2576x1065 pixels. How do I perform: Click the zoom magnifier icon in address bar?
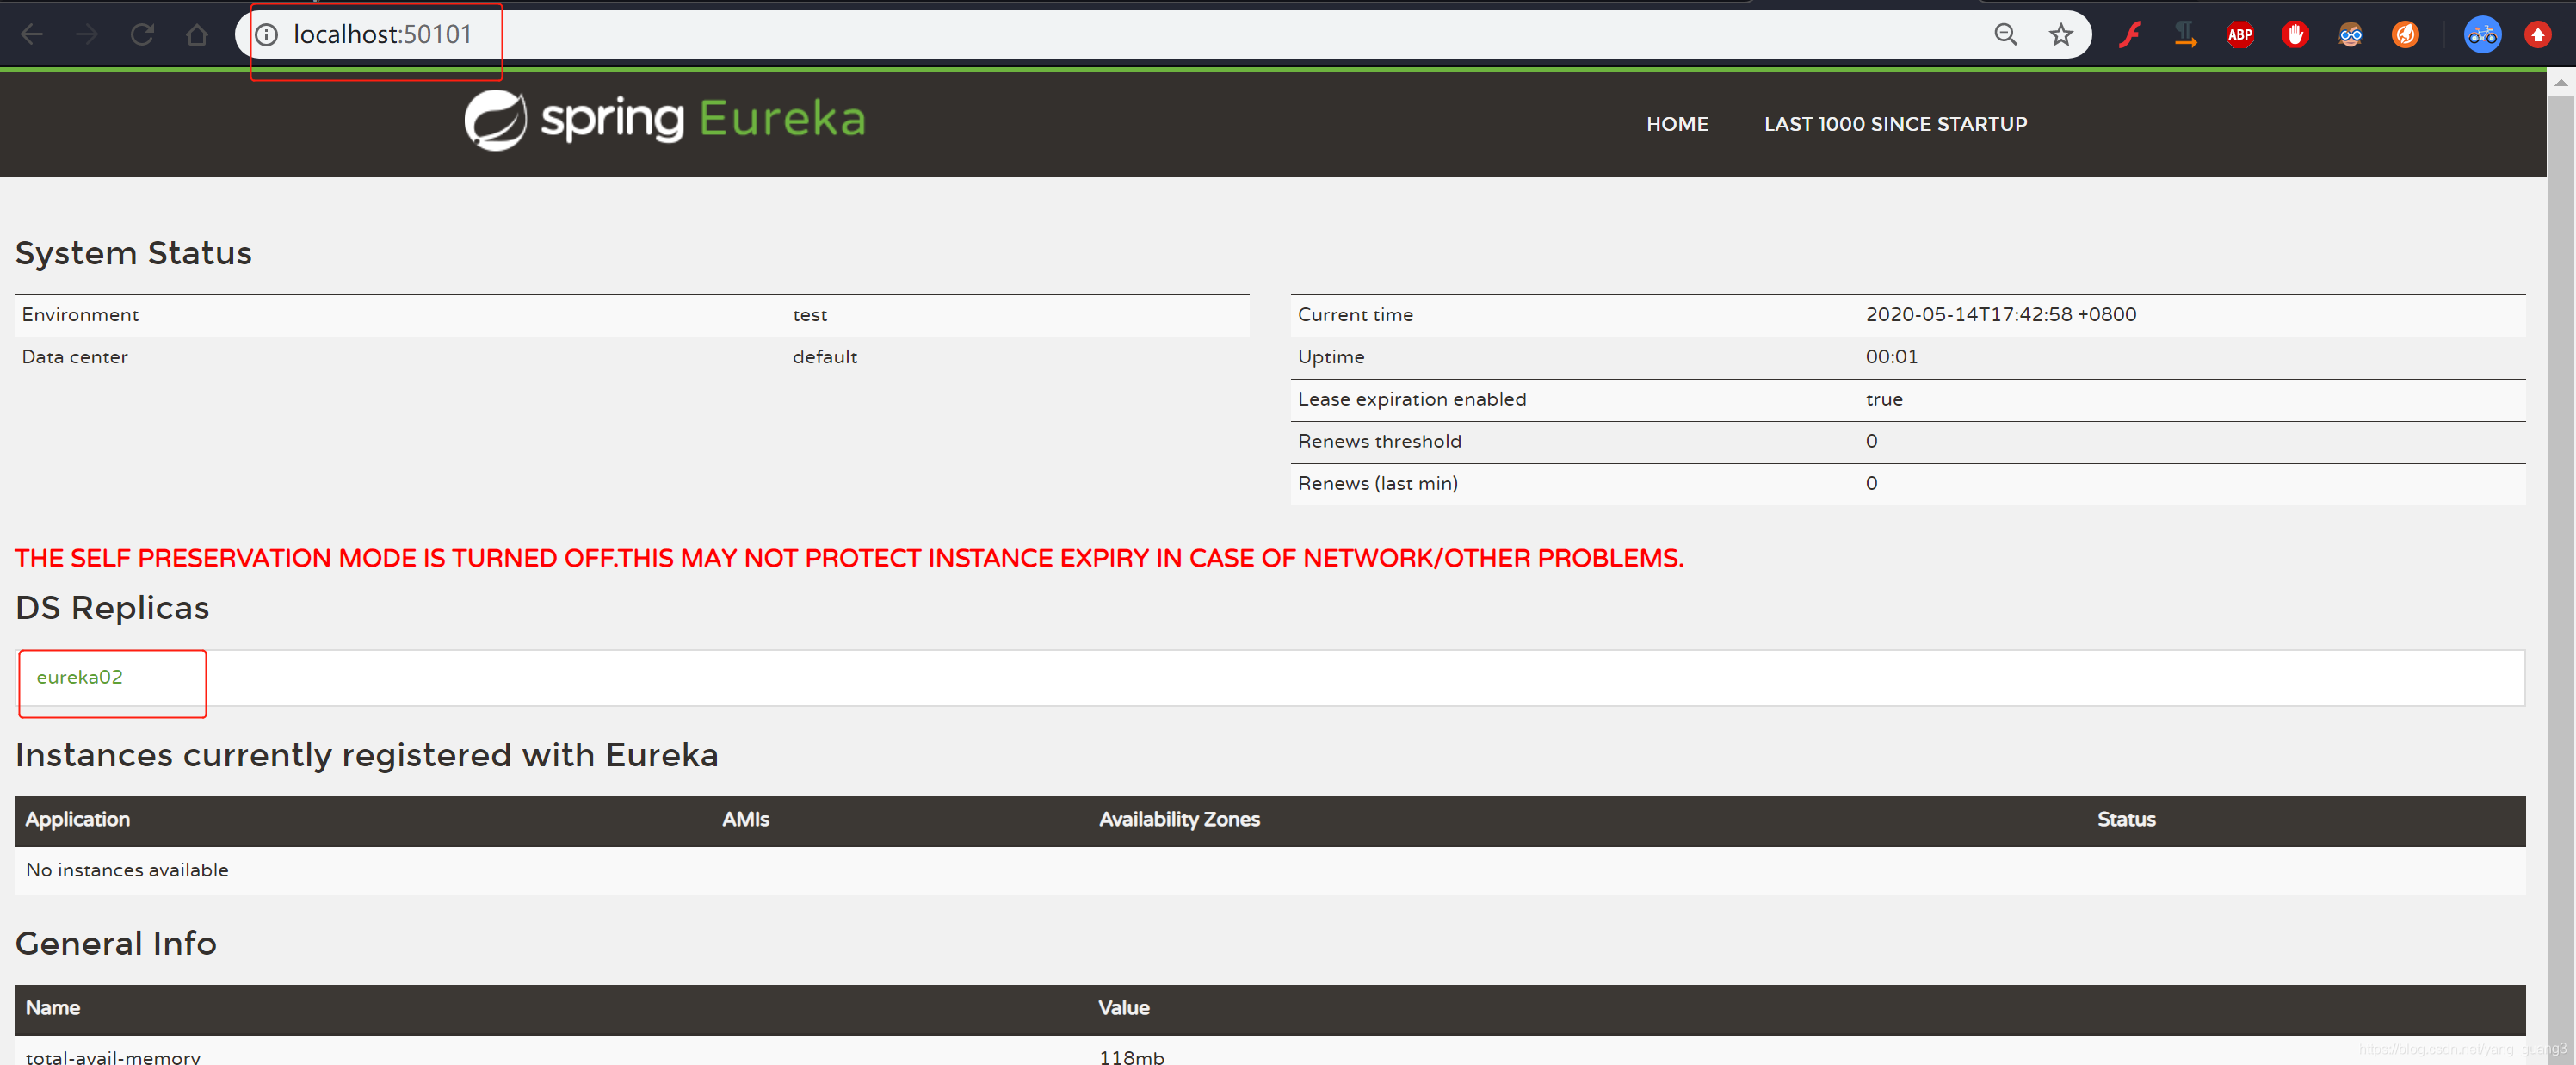pos(2005,35)
